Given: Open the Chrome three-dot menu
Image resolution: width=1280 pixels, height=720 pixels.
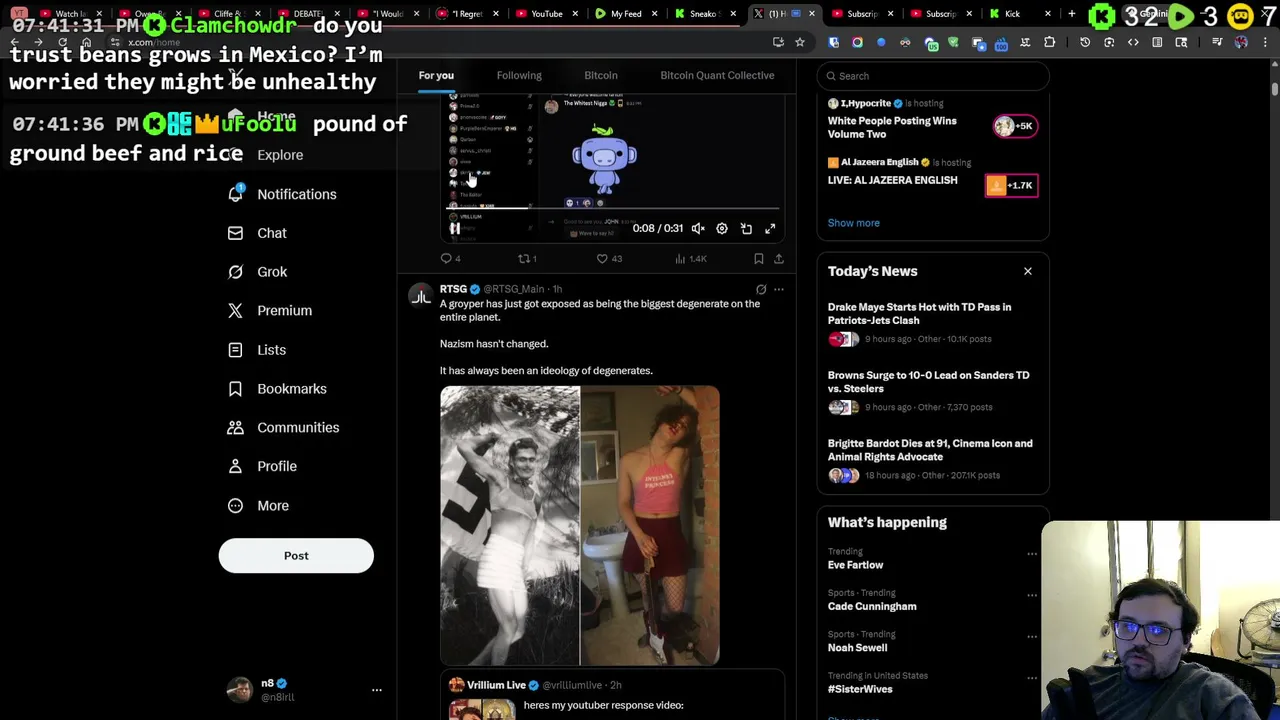Looking at the screenshot, I should click(1265, 42).
